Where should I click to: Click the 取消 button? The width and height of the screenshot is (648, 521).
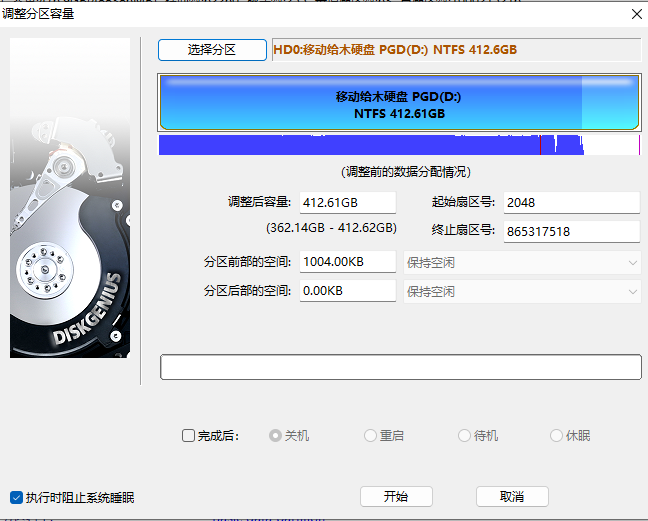pyautogui.click(x=512, y=496)
